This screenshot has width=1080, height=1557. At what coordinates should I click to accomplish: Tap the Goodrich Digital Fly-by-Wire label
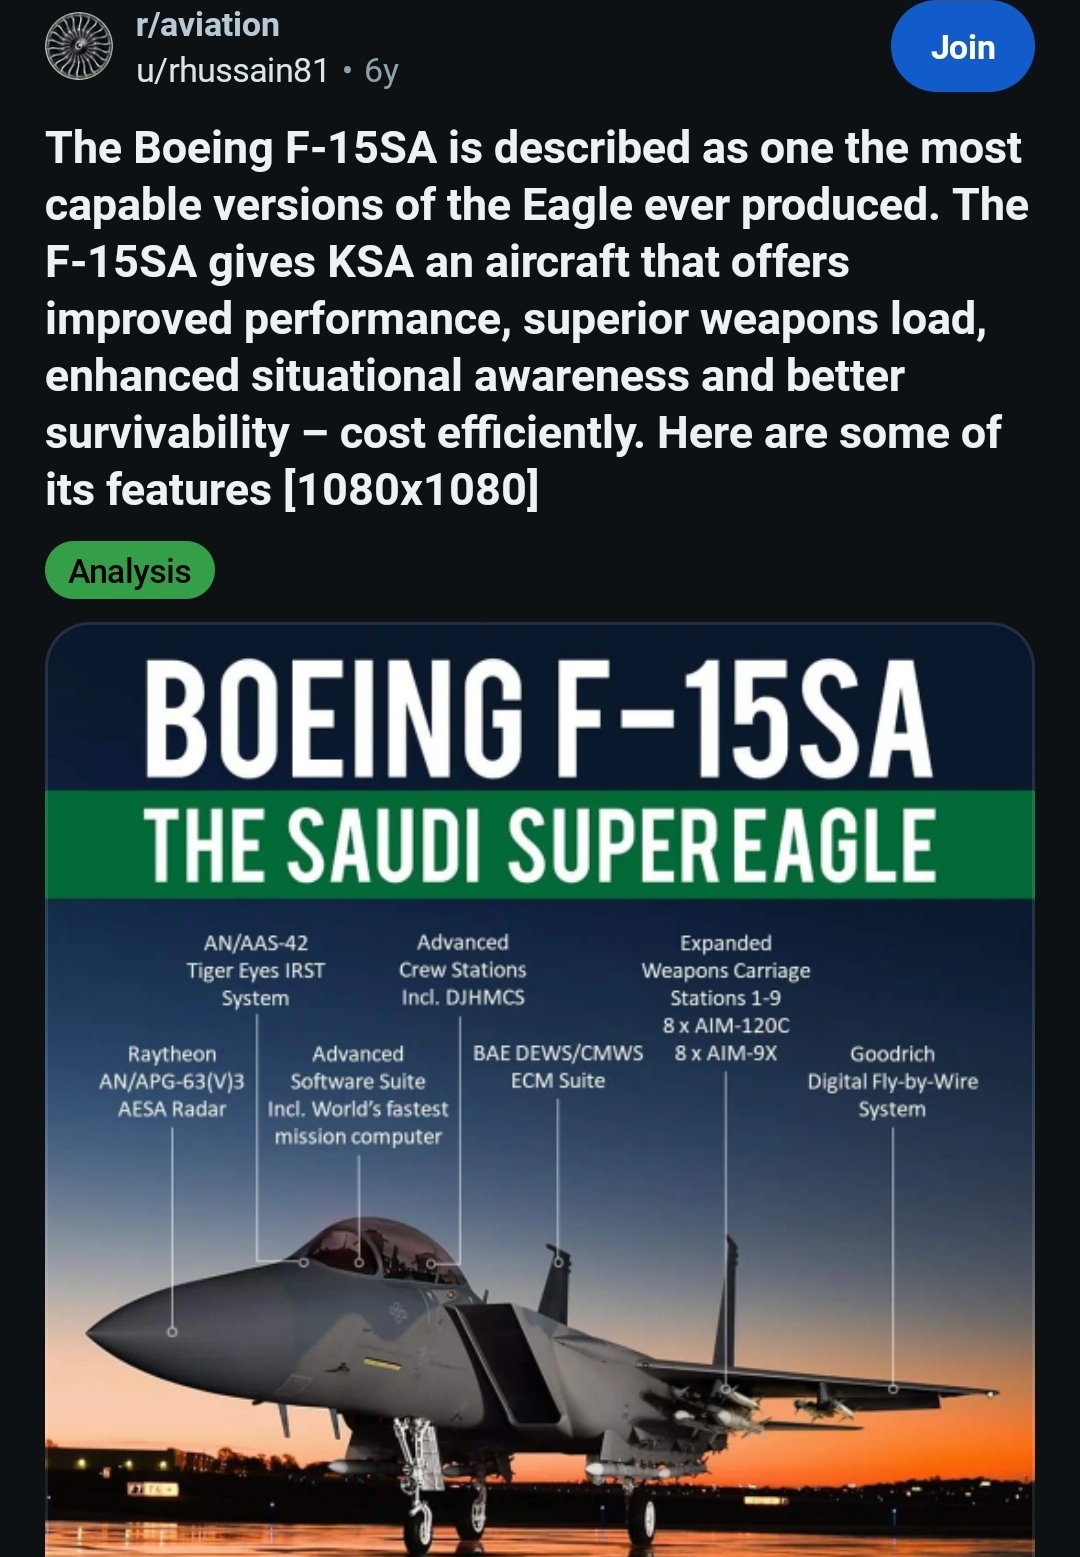click(892, 1081)
